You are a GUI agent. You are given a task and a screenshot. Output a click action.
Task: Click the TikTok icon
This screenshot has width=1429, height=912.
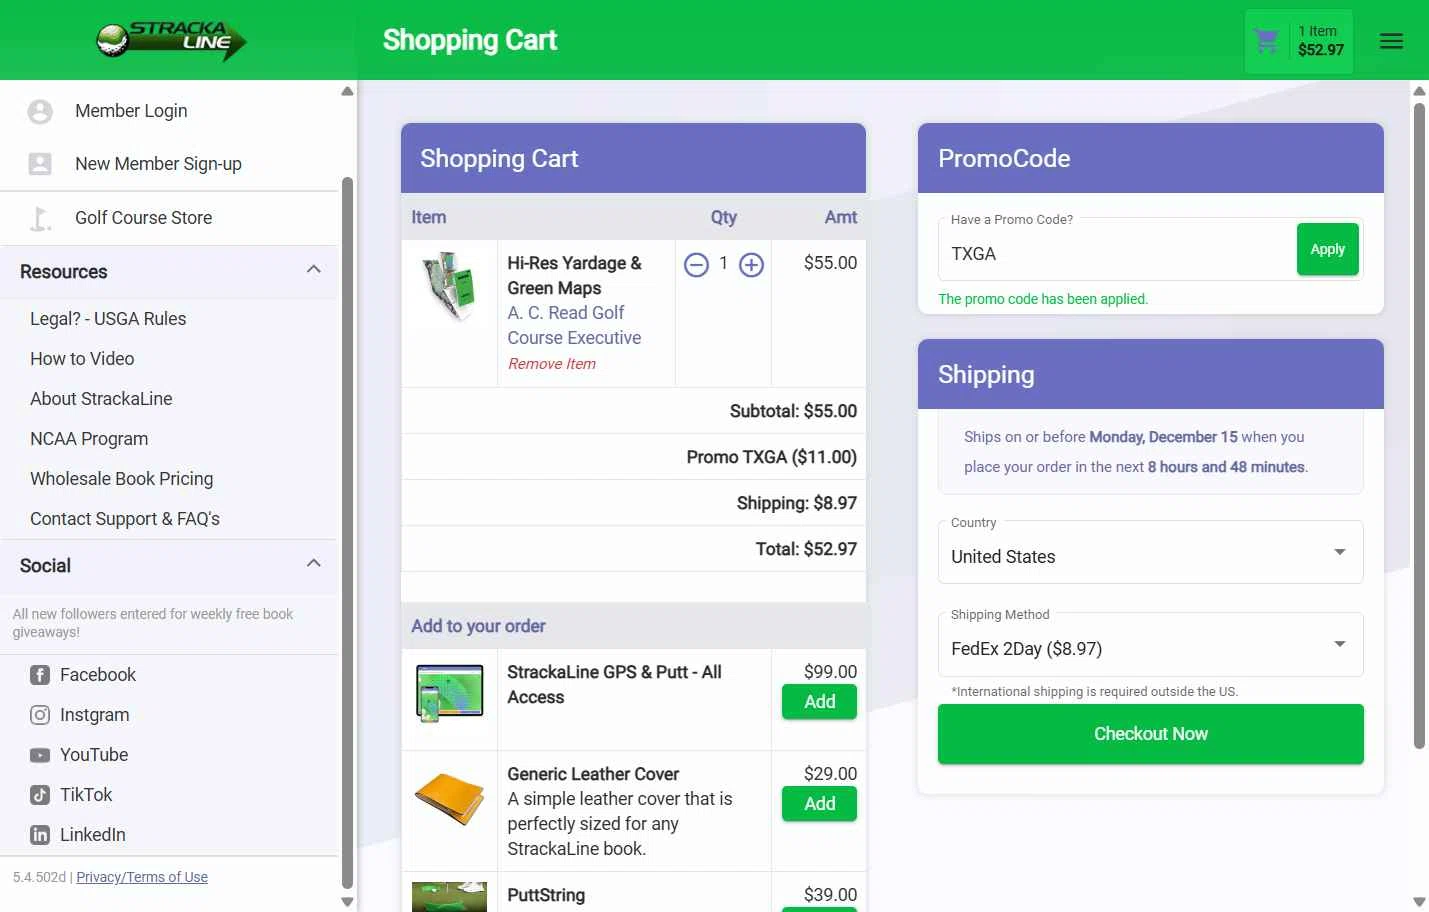[x=40, y=795]
